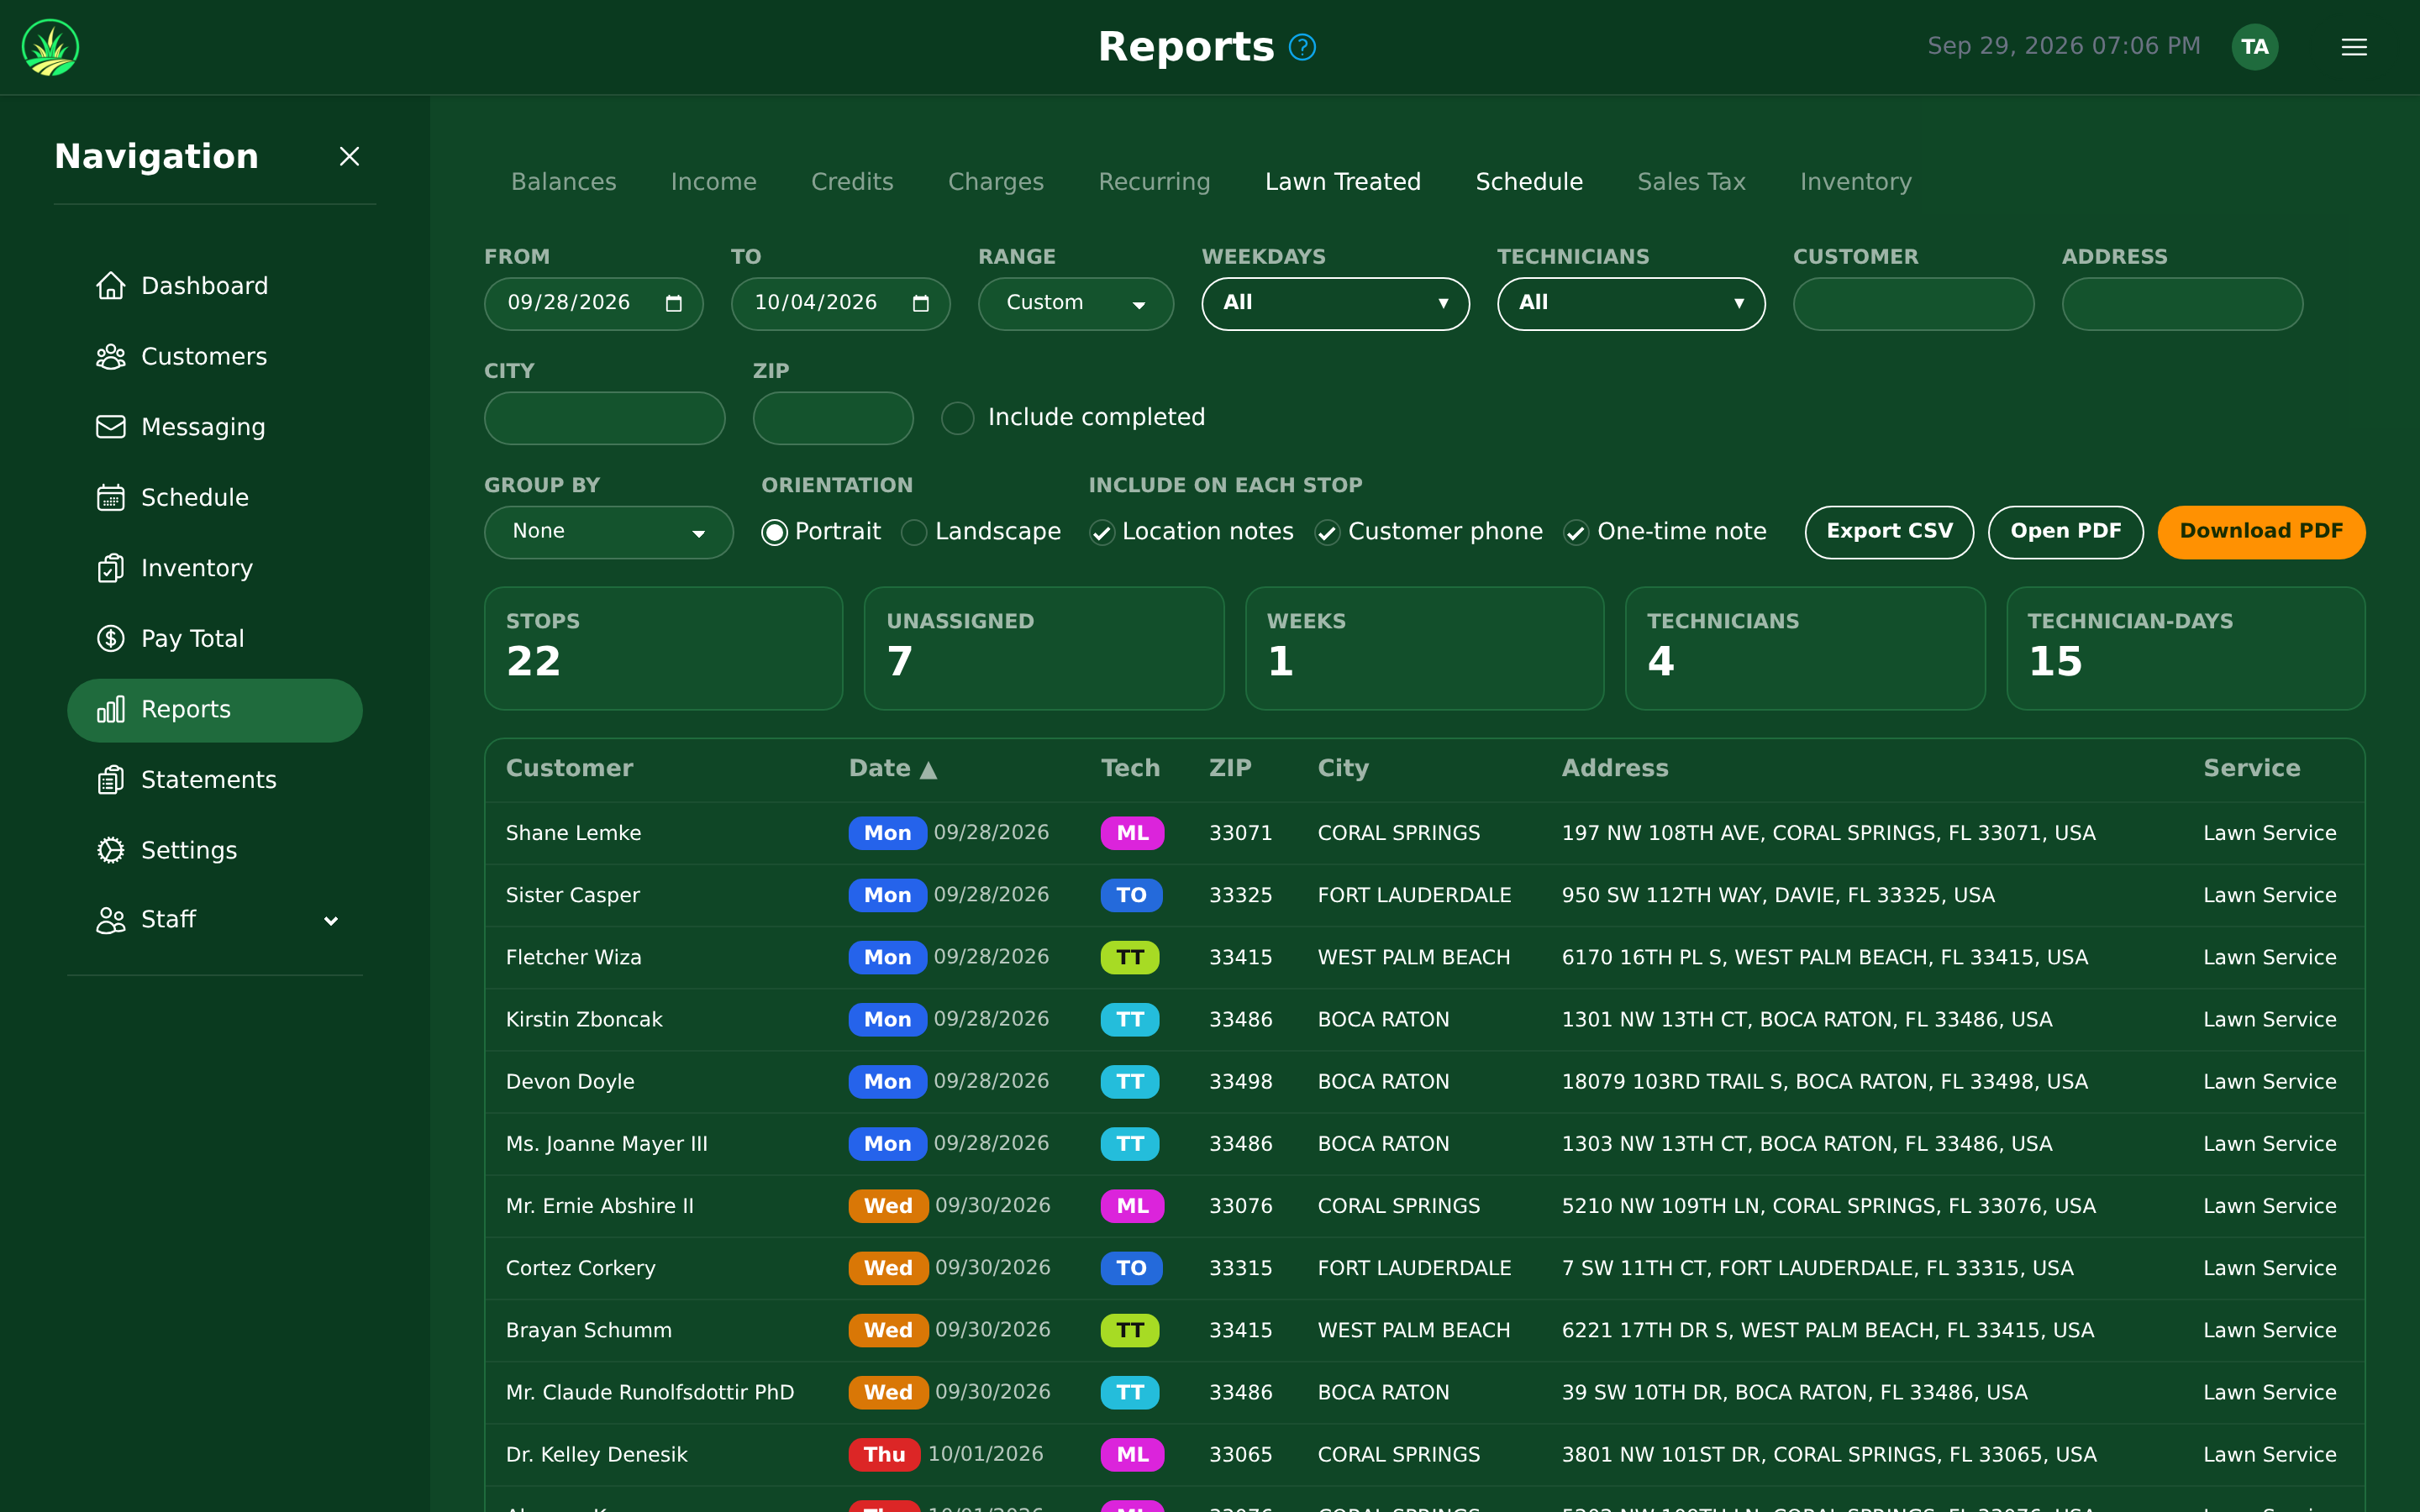Image resolution: width=2420 pixels, height=1512 pixels.
Task: Click the ZIP filter input field
Action: tap(833, 418)
